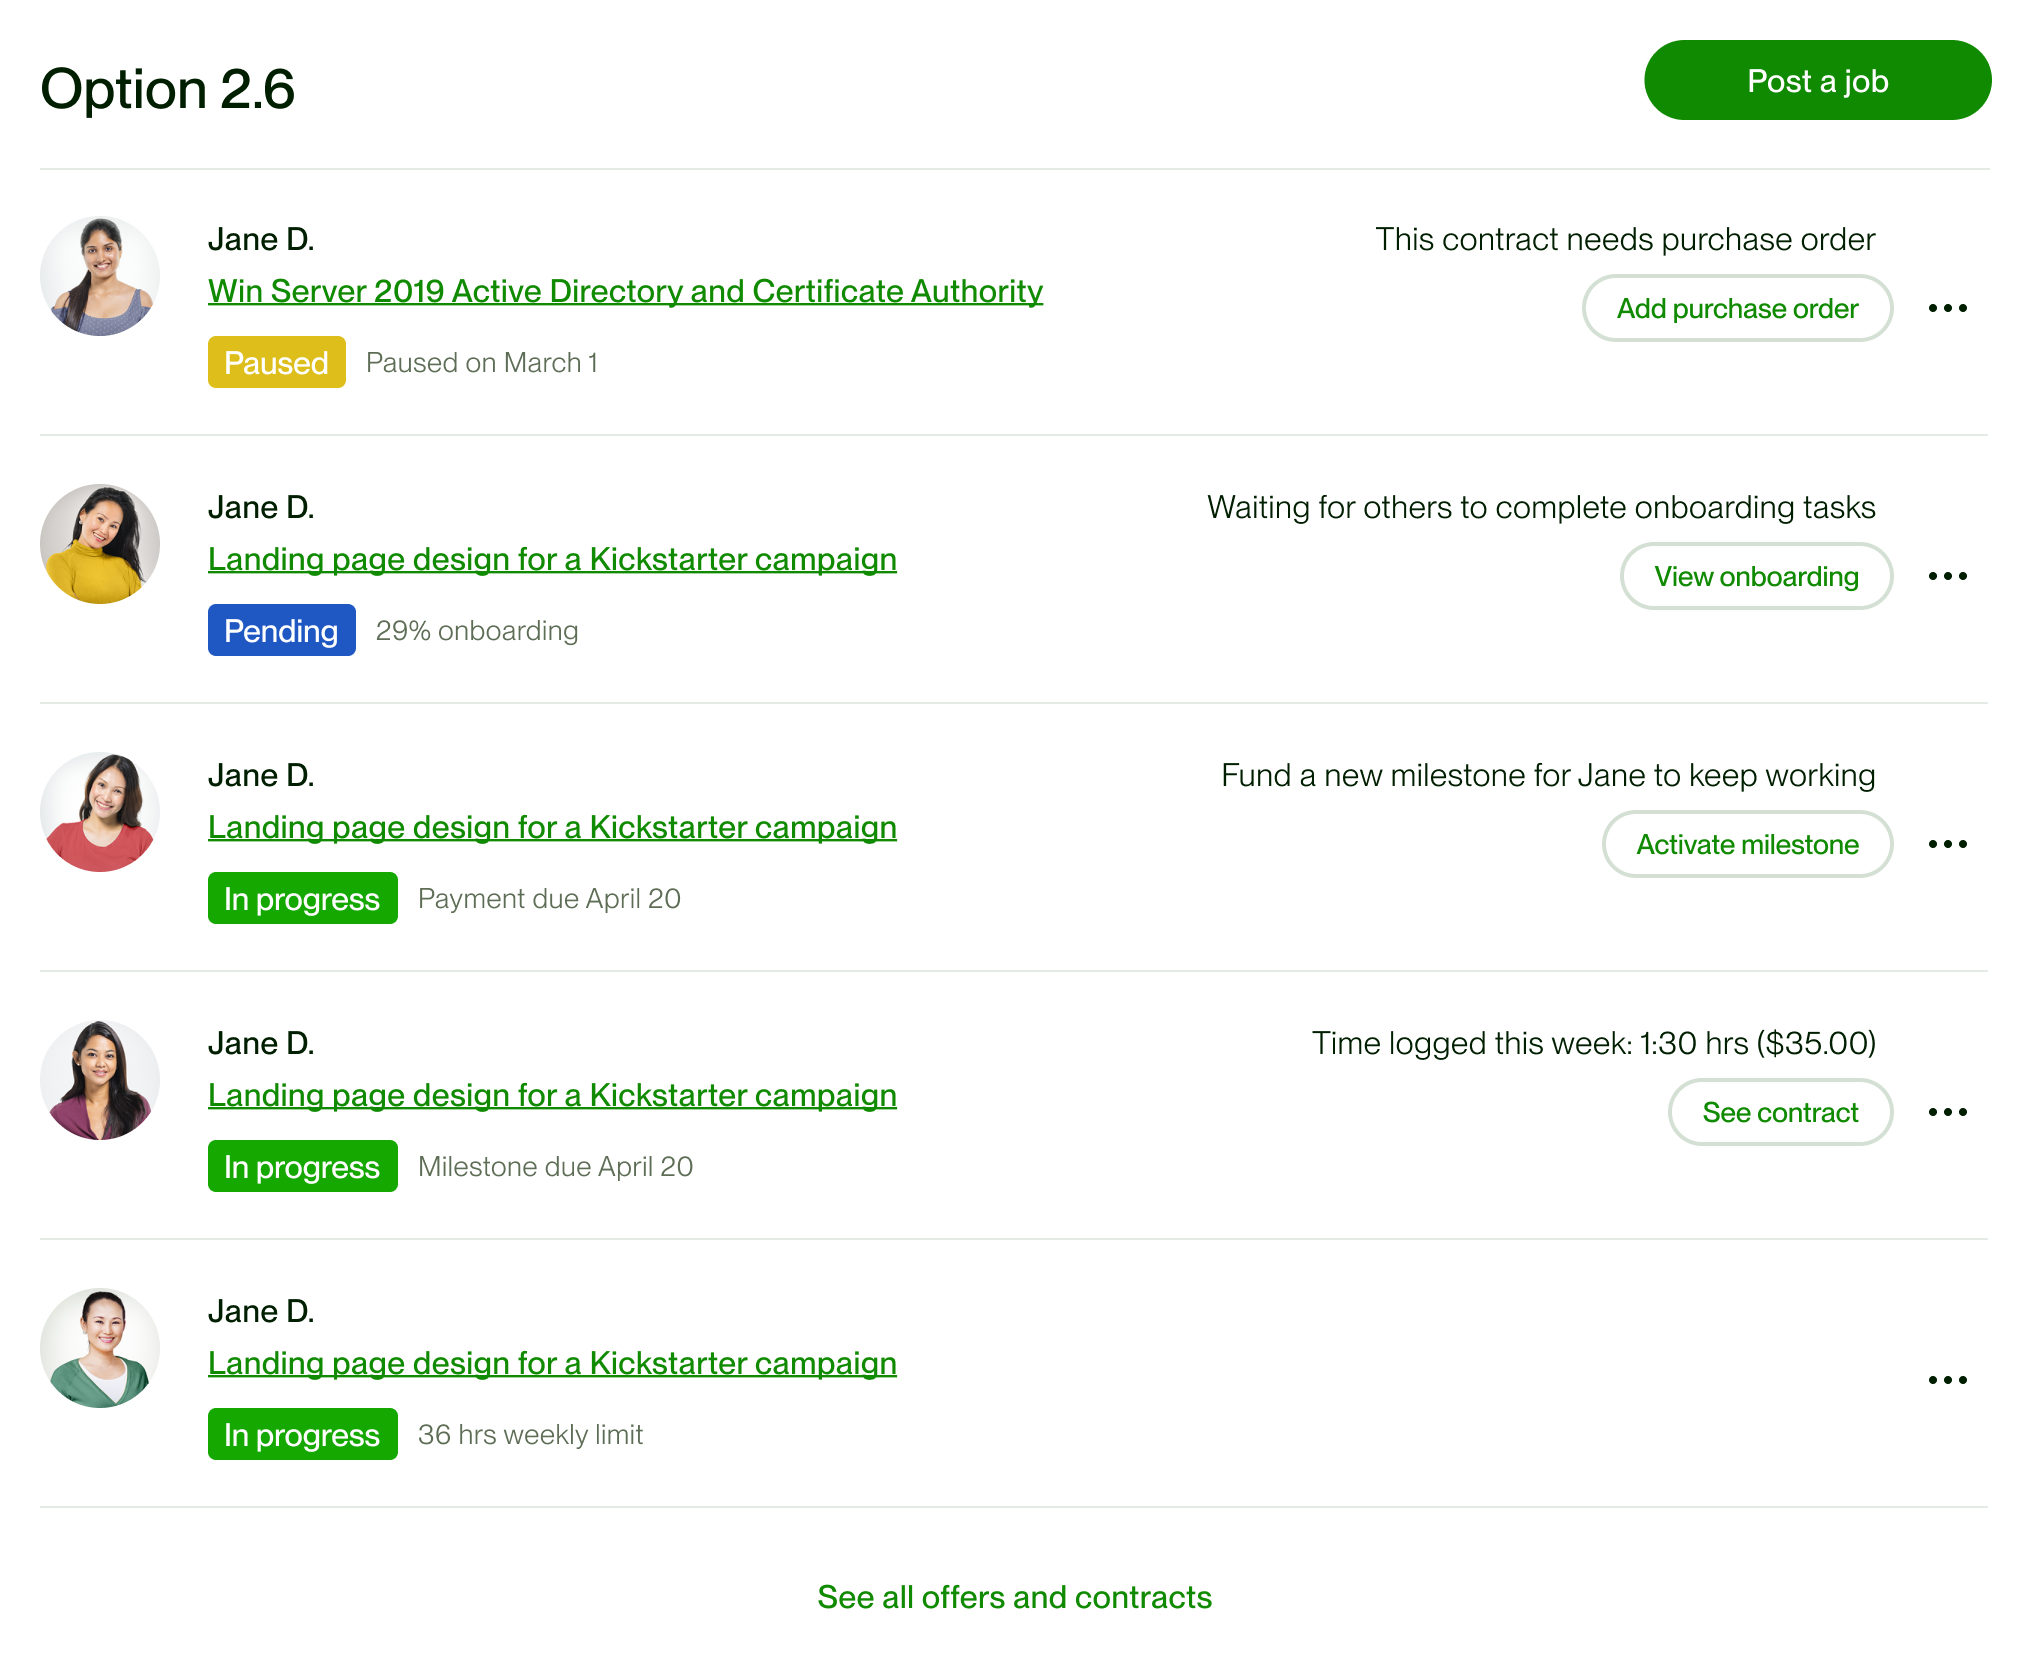Open Landing page design link with Payment due April 20
Image resolution: width=2032 pixels, height=1676 pixels.
pos(552,827)
